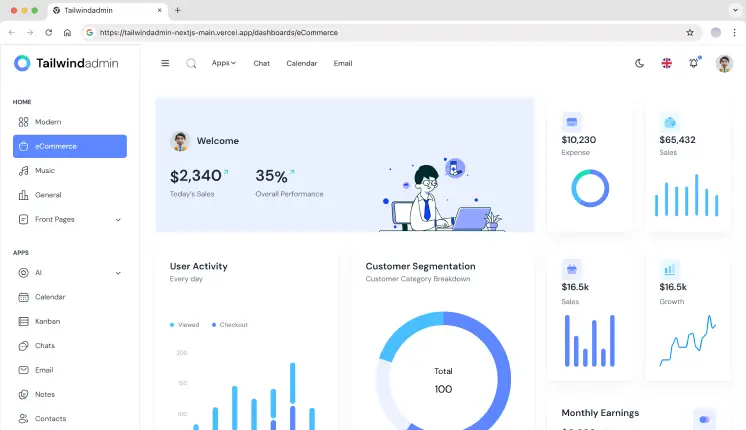Open search with the magnifier icon
Image resolution: width=746 pixels, height=430 pixels.
(x=191, y=63)
